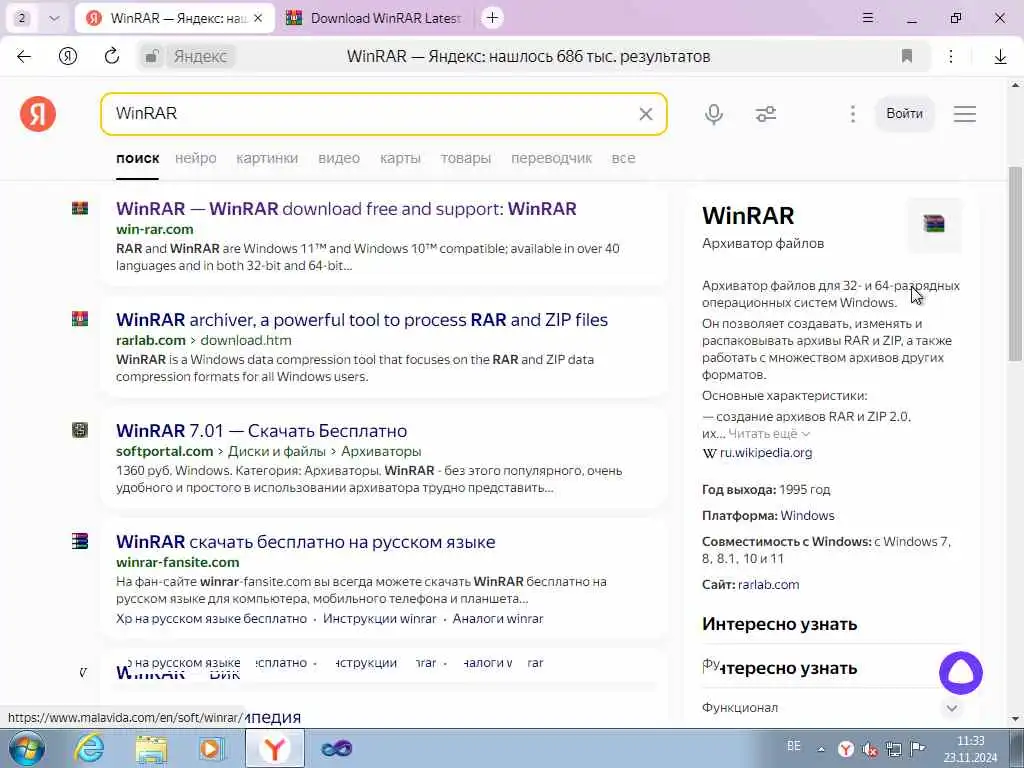The image size is (1024, 768).
Task: Click Yandex Browser taskbar icon
Action: tap(275, 749)
